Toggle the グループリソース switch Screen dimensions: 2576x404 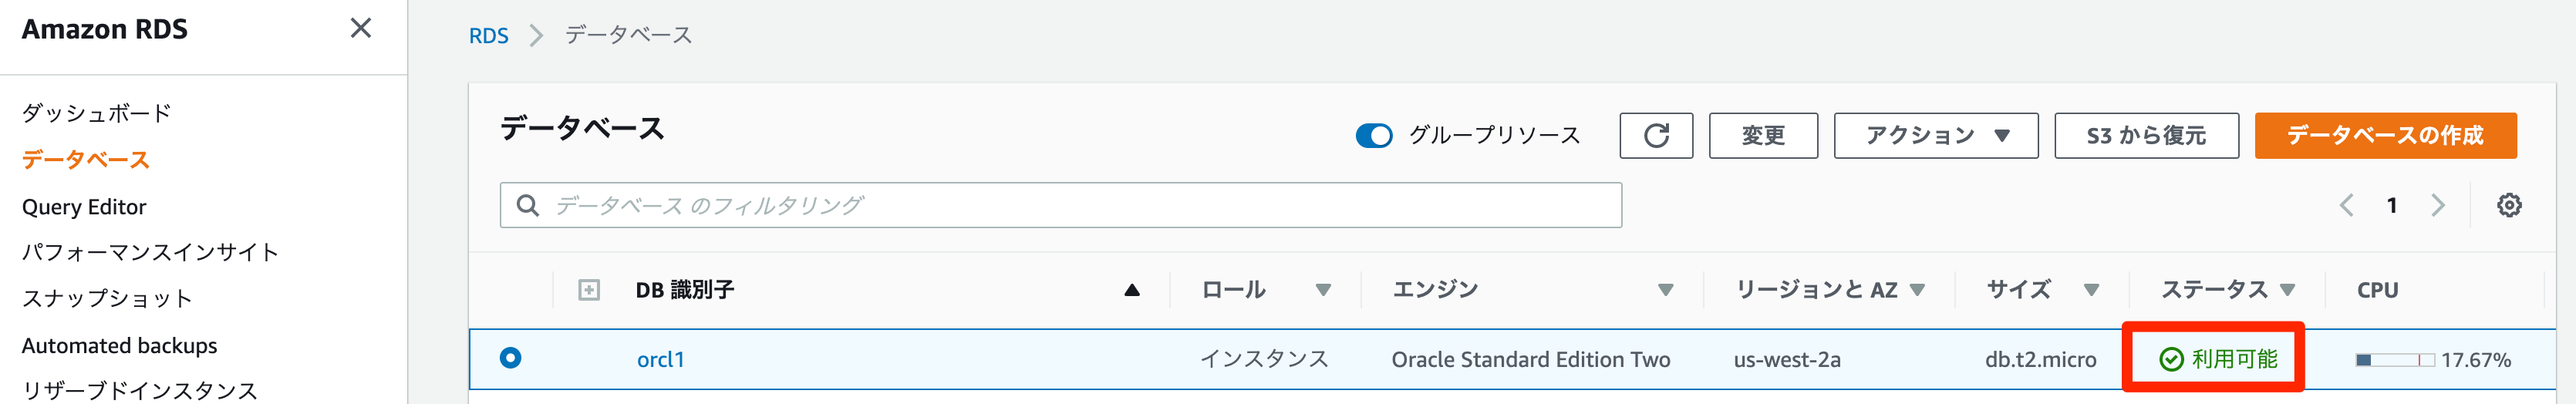tap(1373, 136)
